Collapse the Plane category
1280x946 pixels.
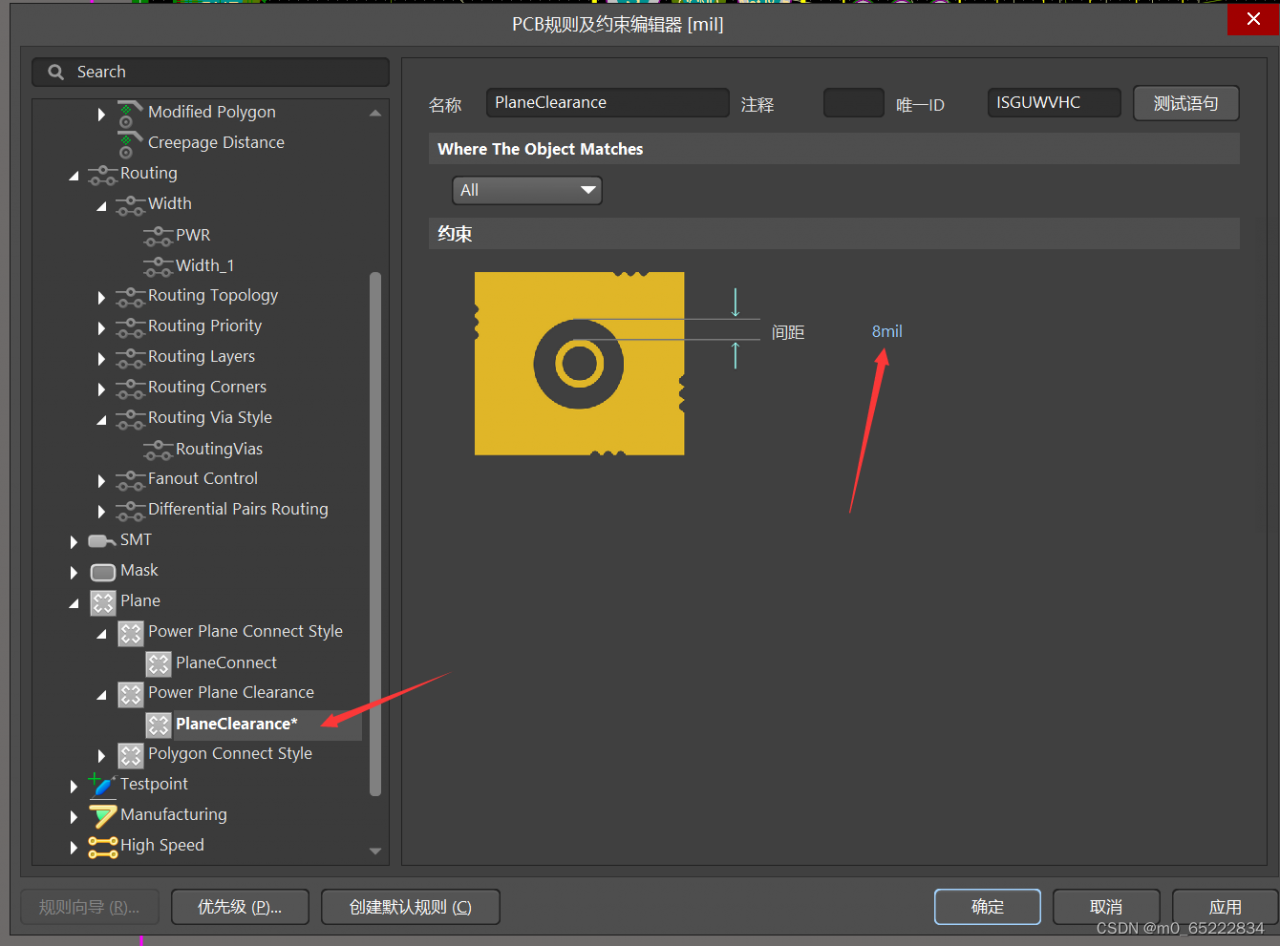[x=74, y=603]
